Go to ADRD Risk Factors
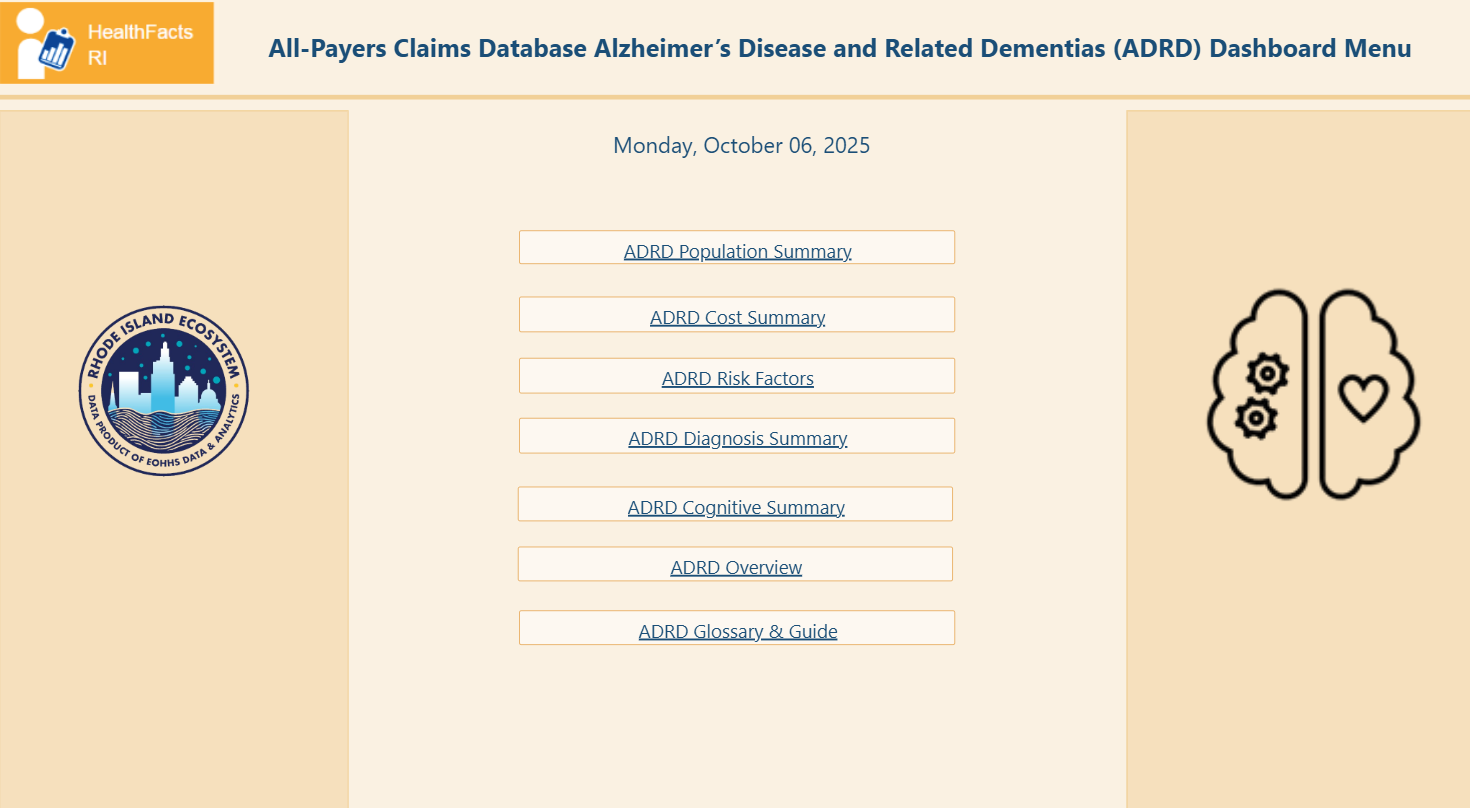Screen dimensions: 1470x808 [737, 378]
